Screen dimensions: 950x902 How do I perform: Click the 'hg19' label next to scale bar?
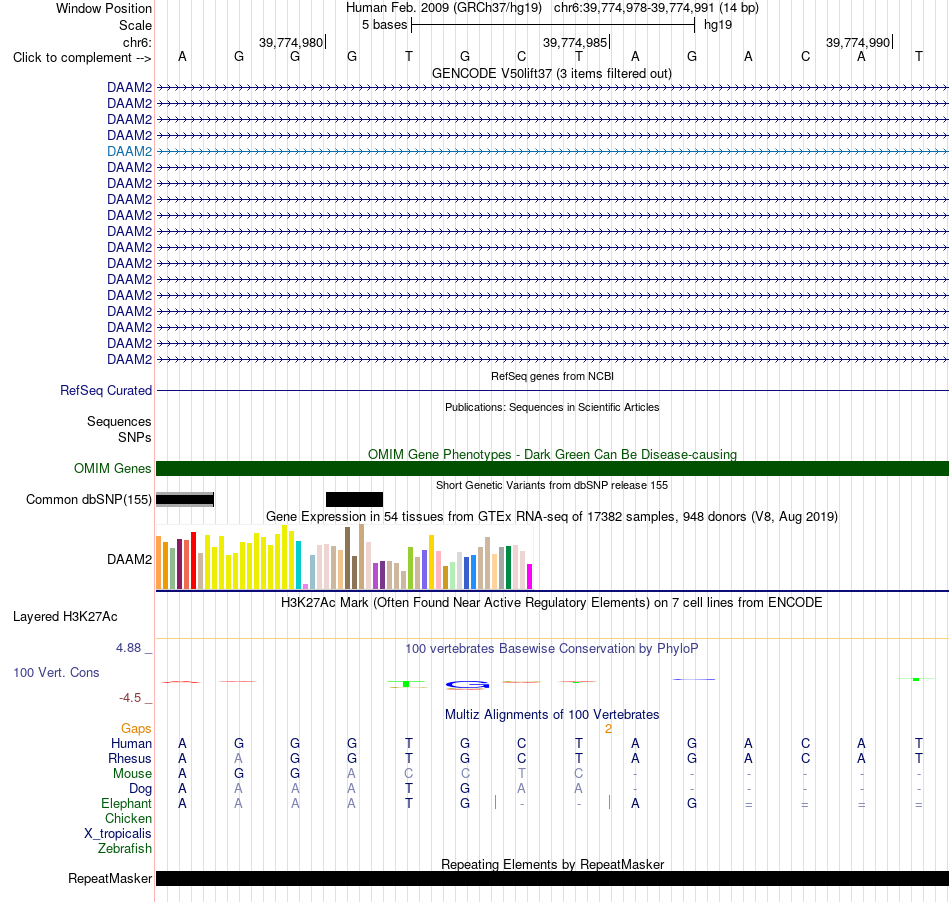click(718, 25)
